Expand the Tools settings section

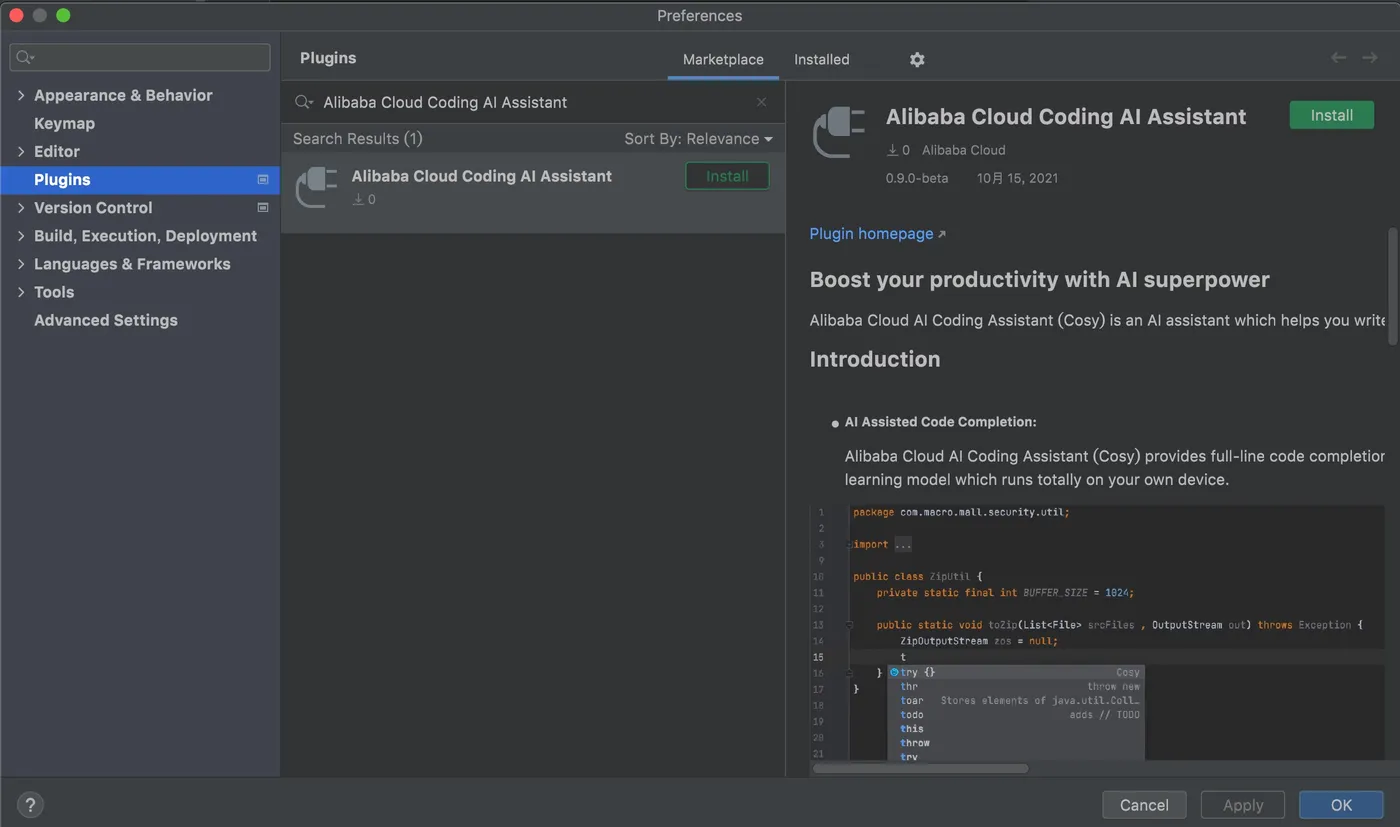pyautogui.click(x=21, y=292)
